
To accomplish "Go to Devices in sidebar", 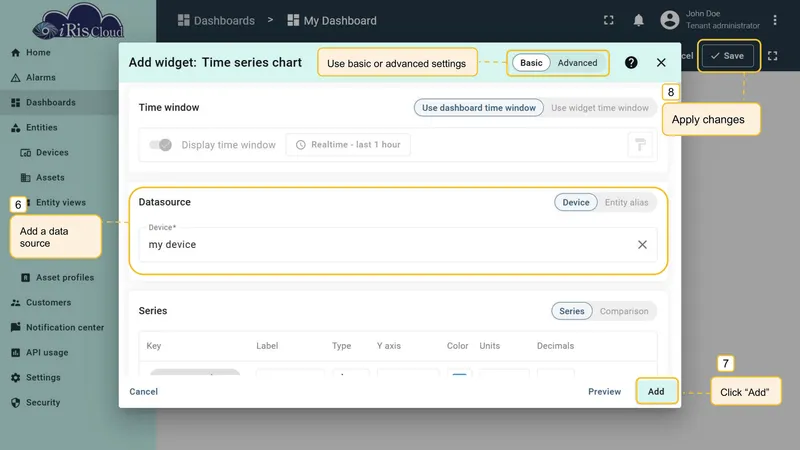I will pos(44,153).
